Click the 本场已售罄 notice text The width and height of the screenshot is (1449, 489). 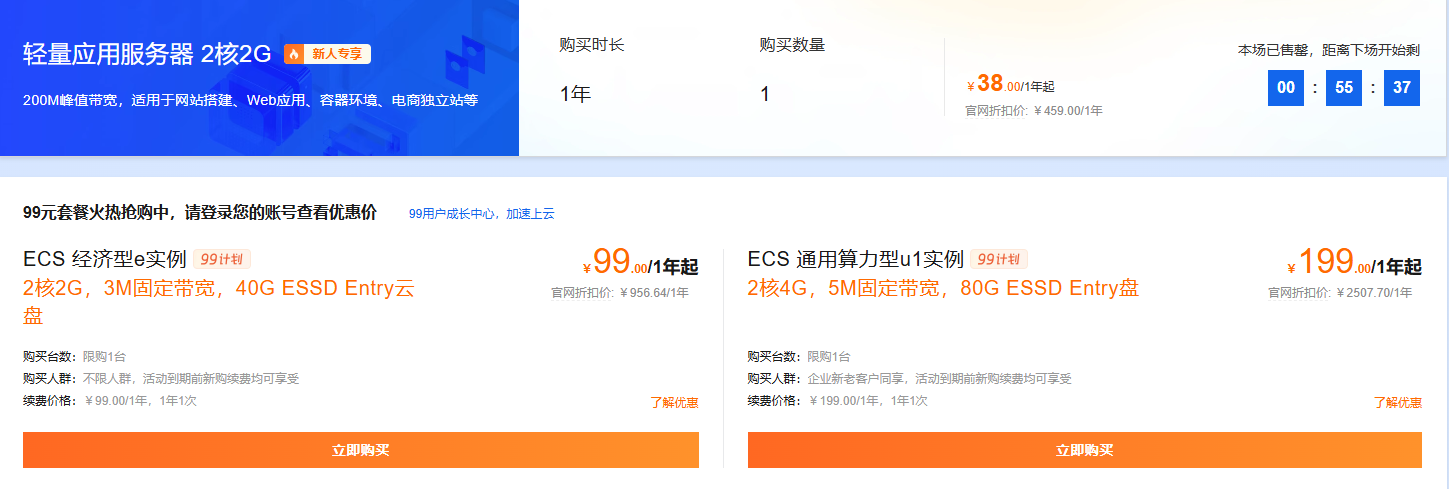pyautogui.click(x=1329, y=49)
